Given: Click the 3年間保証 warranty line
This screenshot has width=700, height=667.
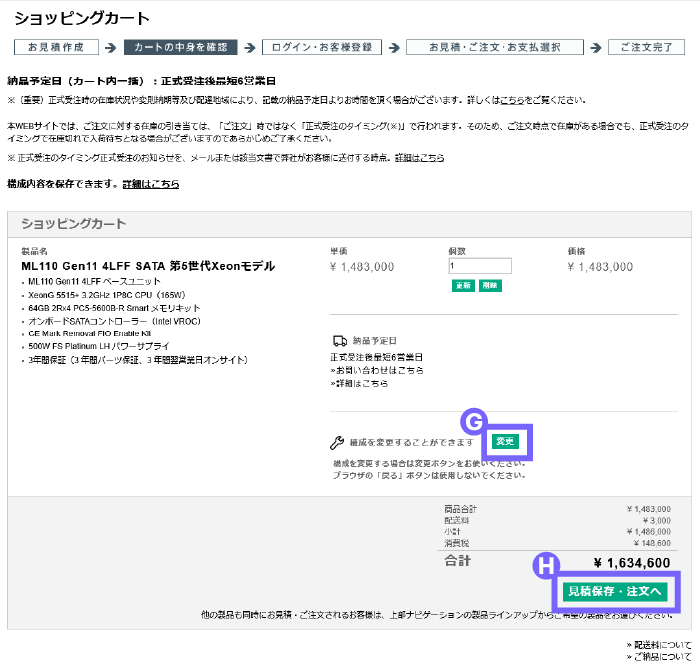Looking at the screenshot, I should [x=138, y=360].
